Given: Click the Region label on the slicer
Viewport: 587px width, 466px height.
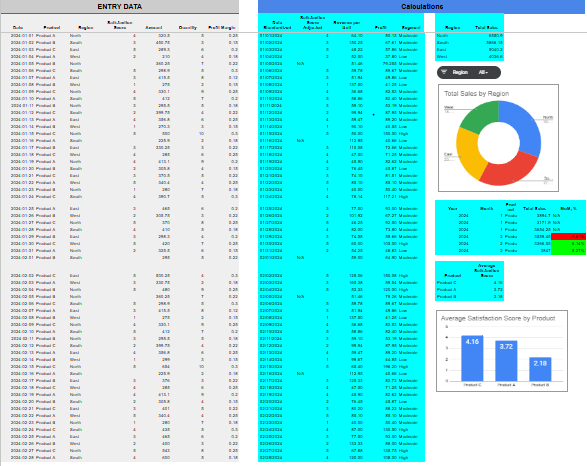Looking at the screenshot, I should (460, 72).
